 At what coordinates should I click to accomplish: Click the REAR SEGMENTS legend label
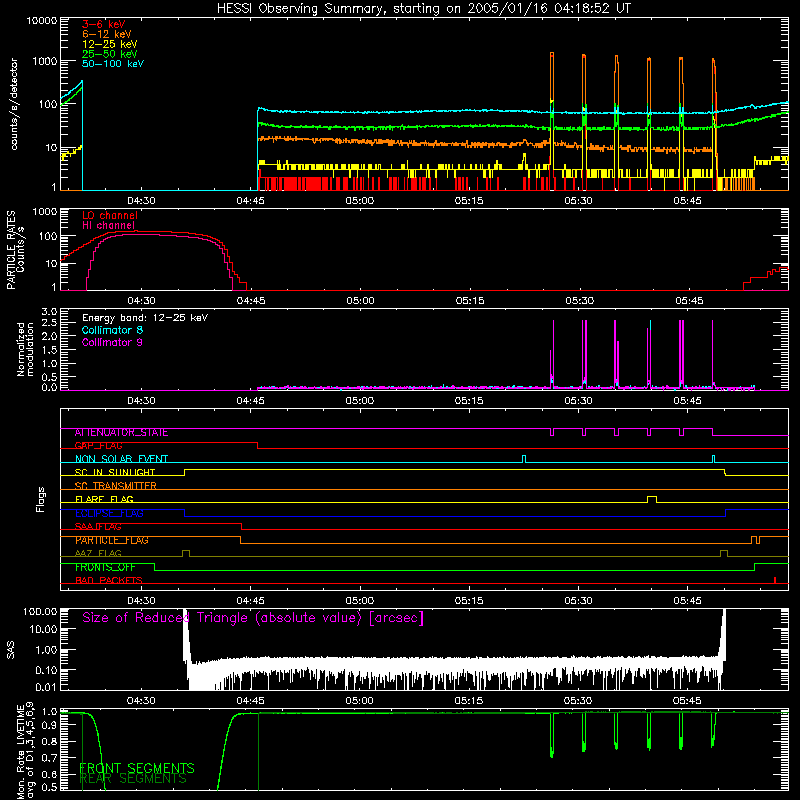pos(134,779)
